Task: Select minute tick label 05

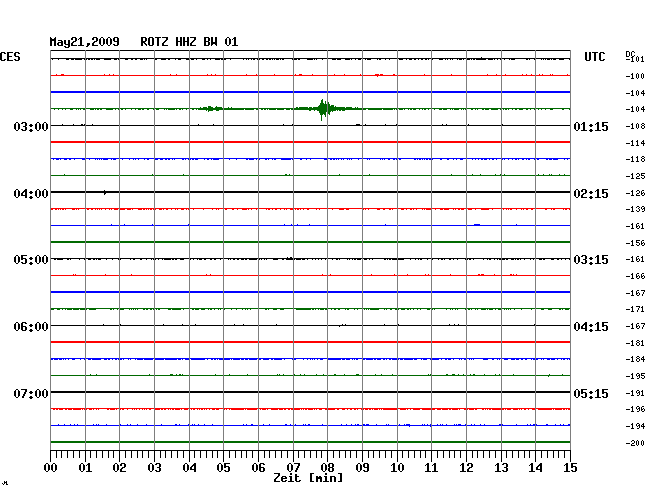Action: pos(223,467)
